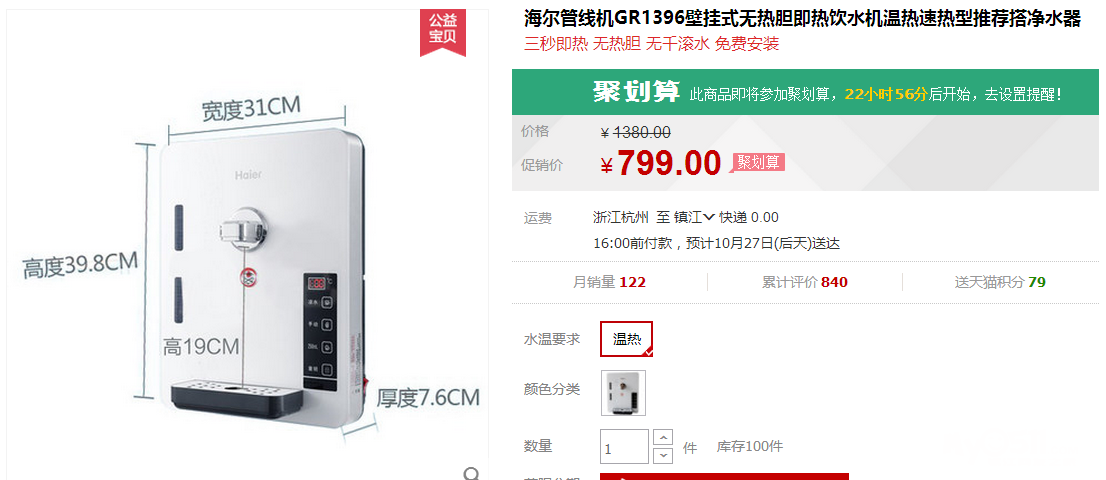Click the 公益宝贝 red badge
This screenshot has width=1106, height=480.
pyautogui.click(x=443, y=30)
